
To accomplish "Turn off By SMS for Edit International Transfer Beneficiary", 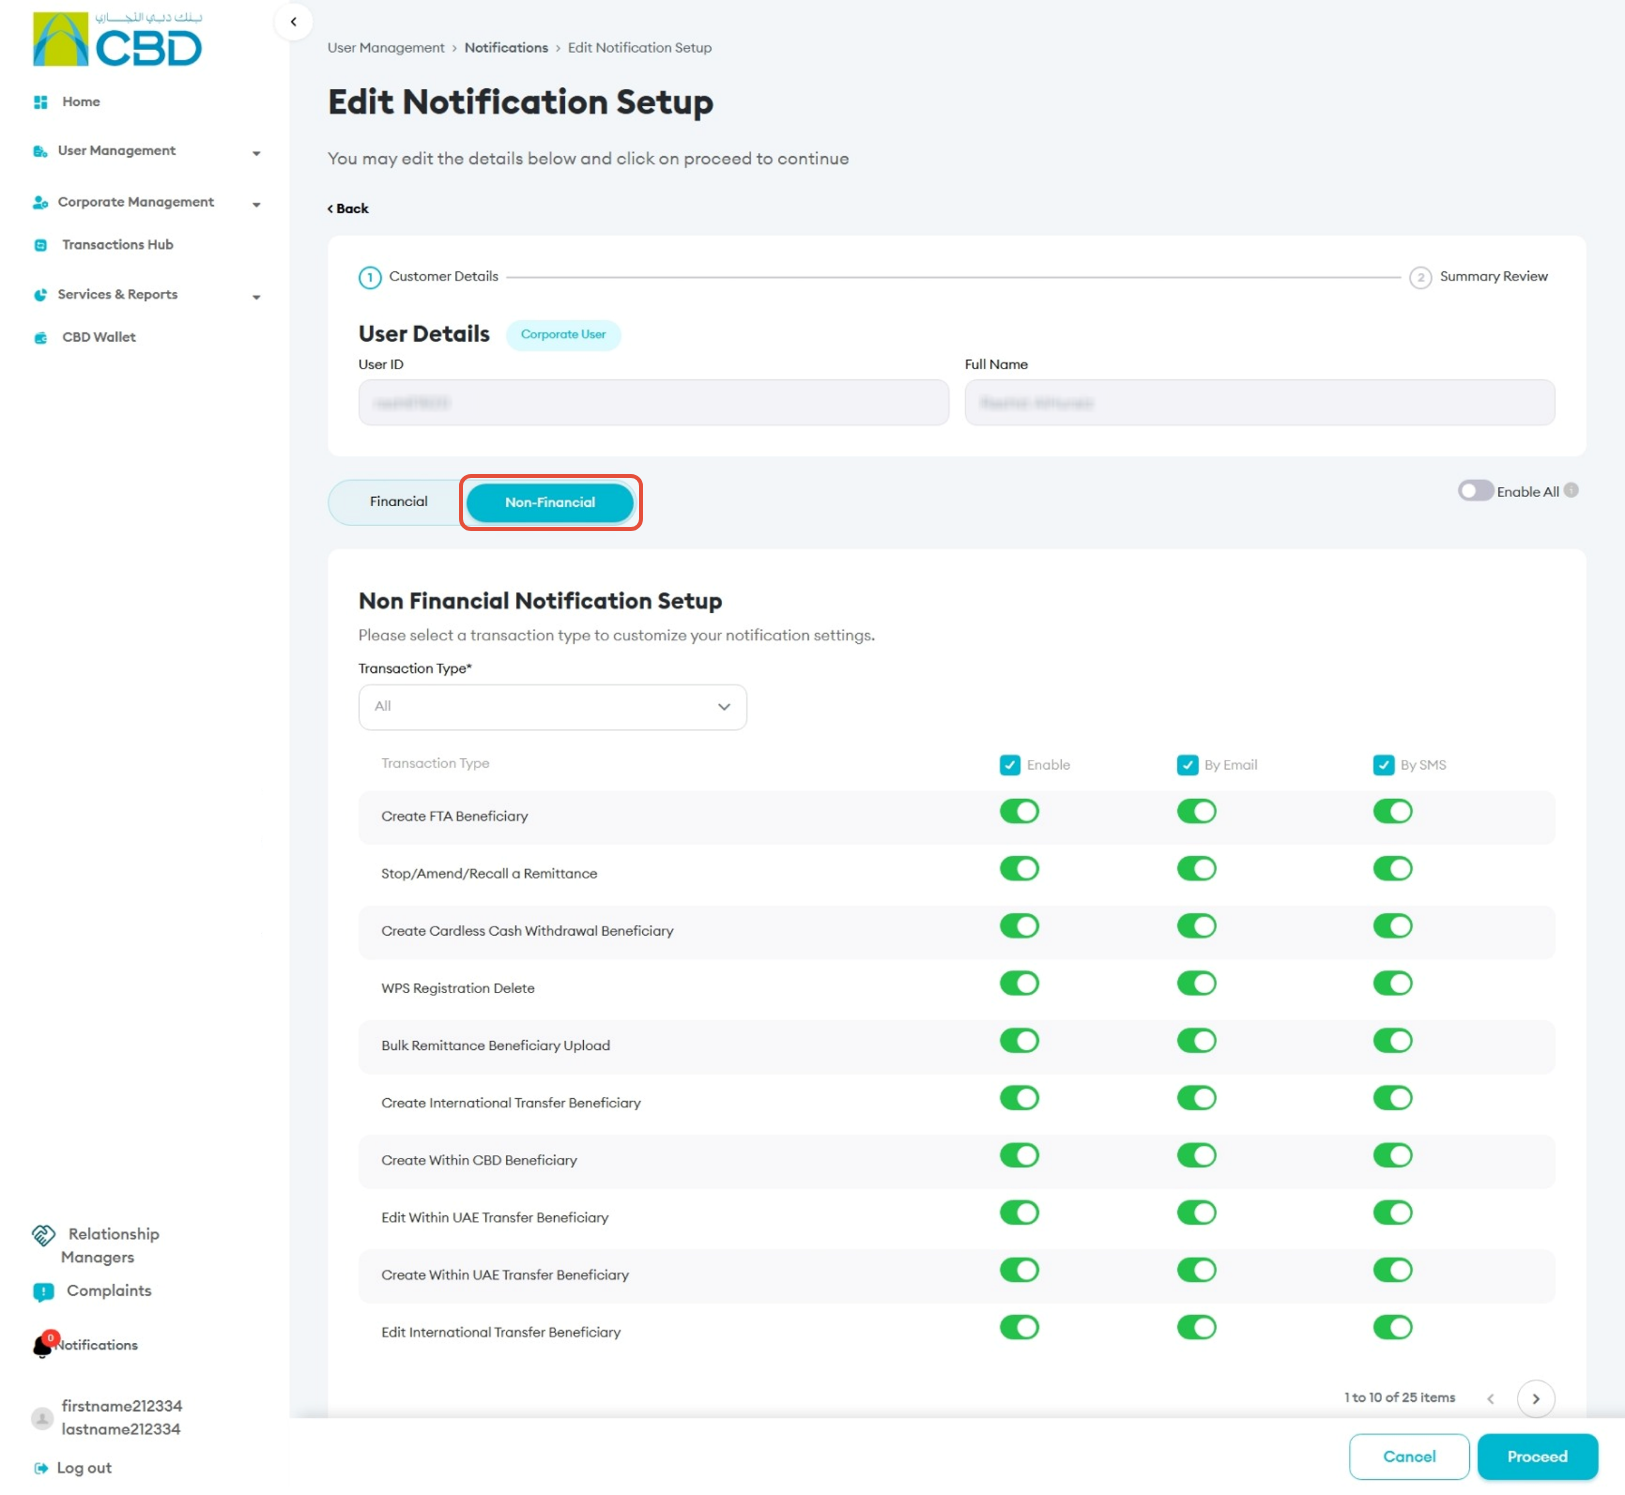I will [x=1392, y=1327].
